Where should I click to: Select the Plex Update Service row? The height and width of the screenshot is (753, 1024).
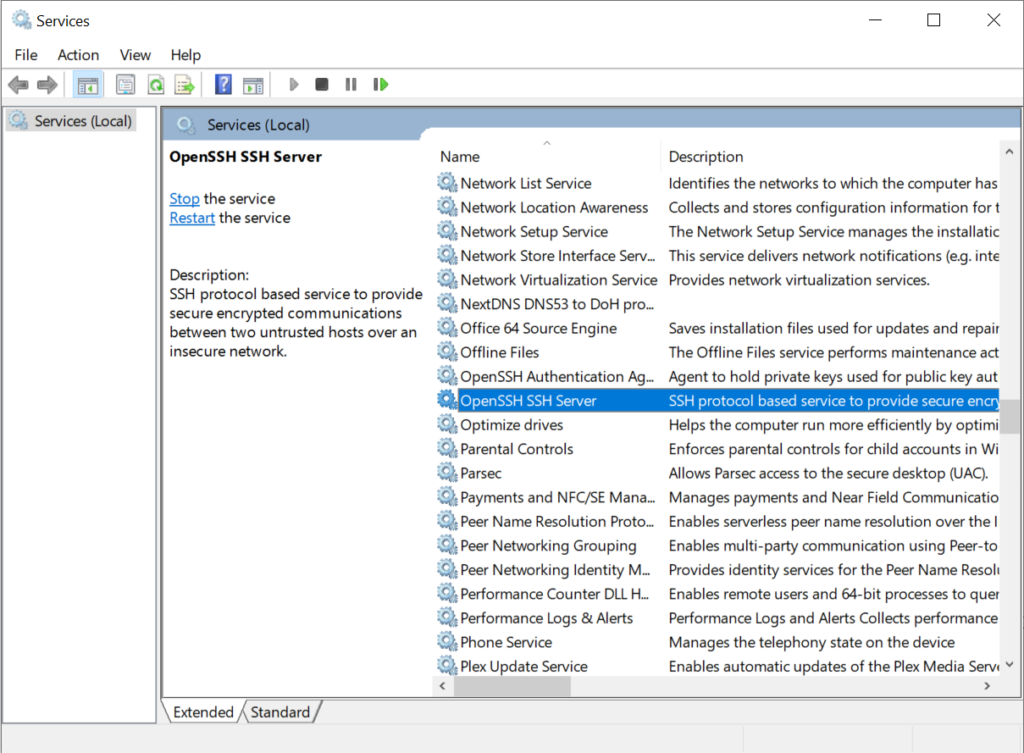pos(717,667)
